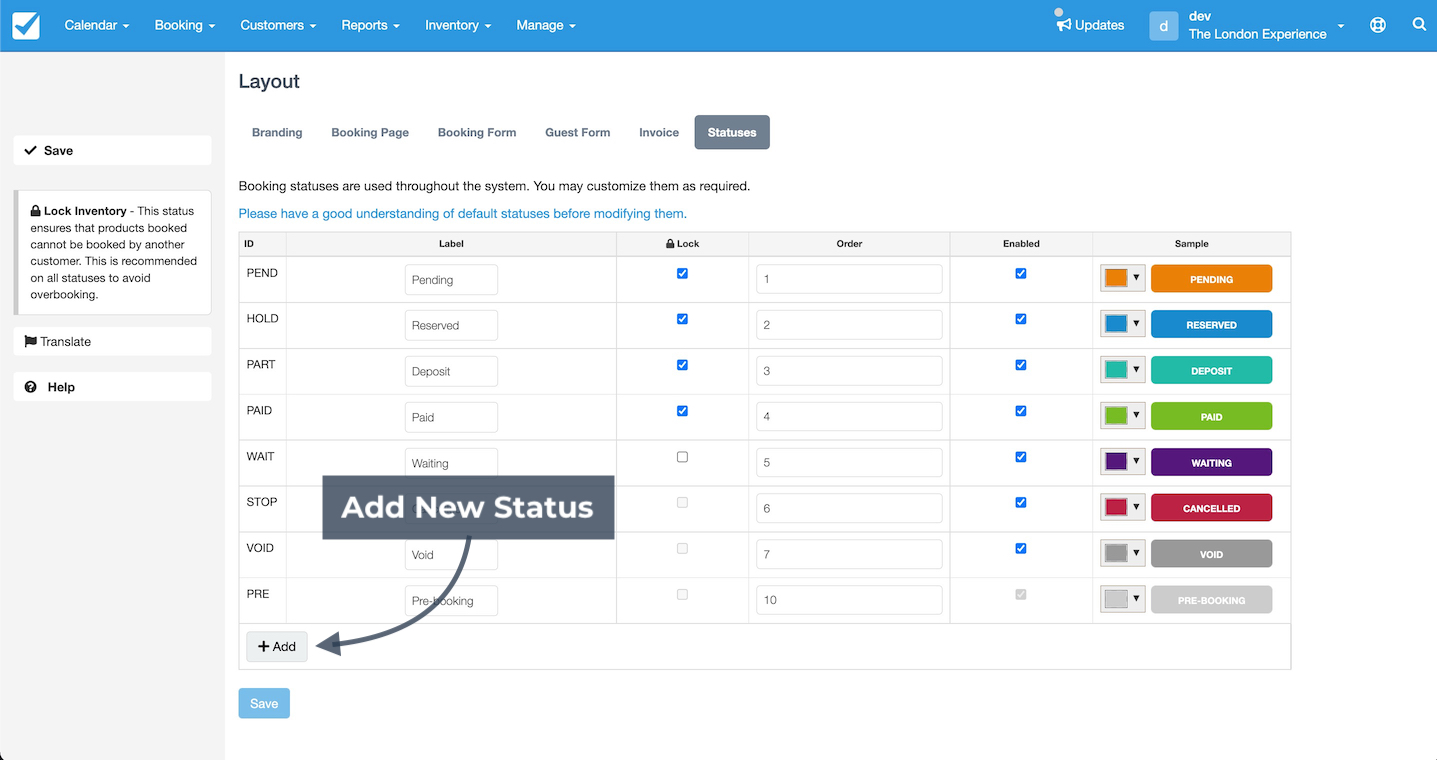Open purple color picker for Waiting
The height and width of the screenshot is (760, 1437).
click(x=1122, y=462)
